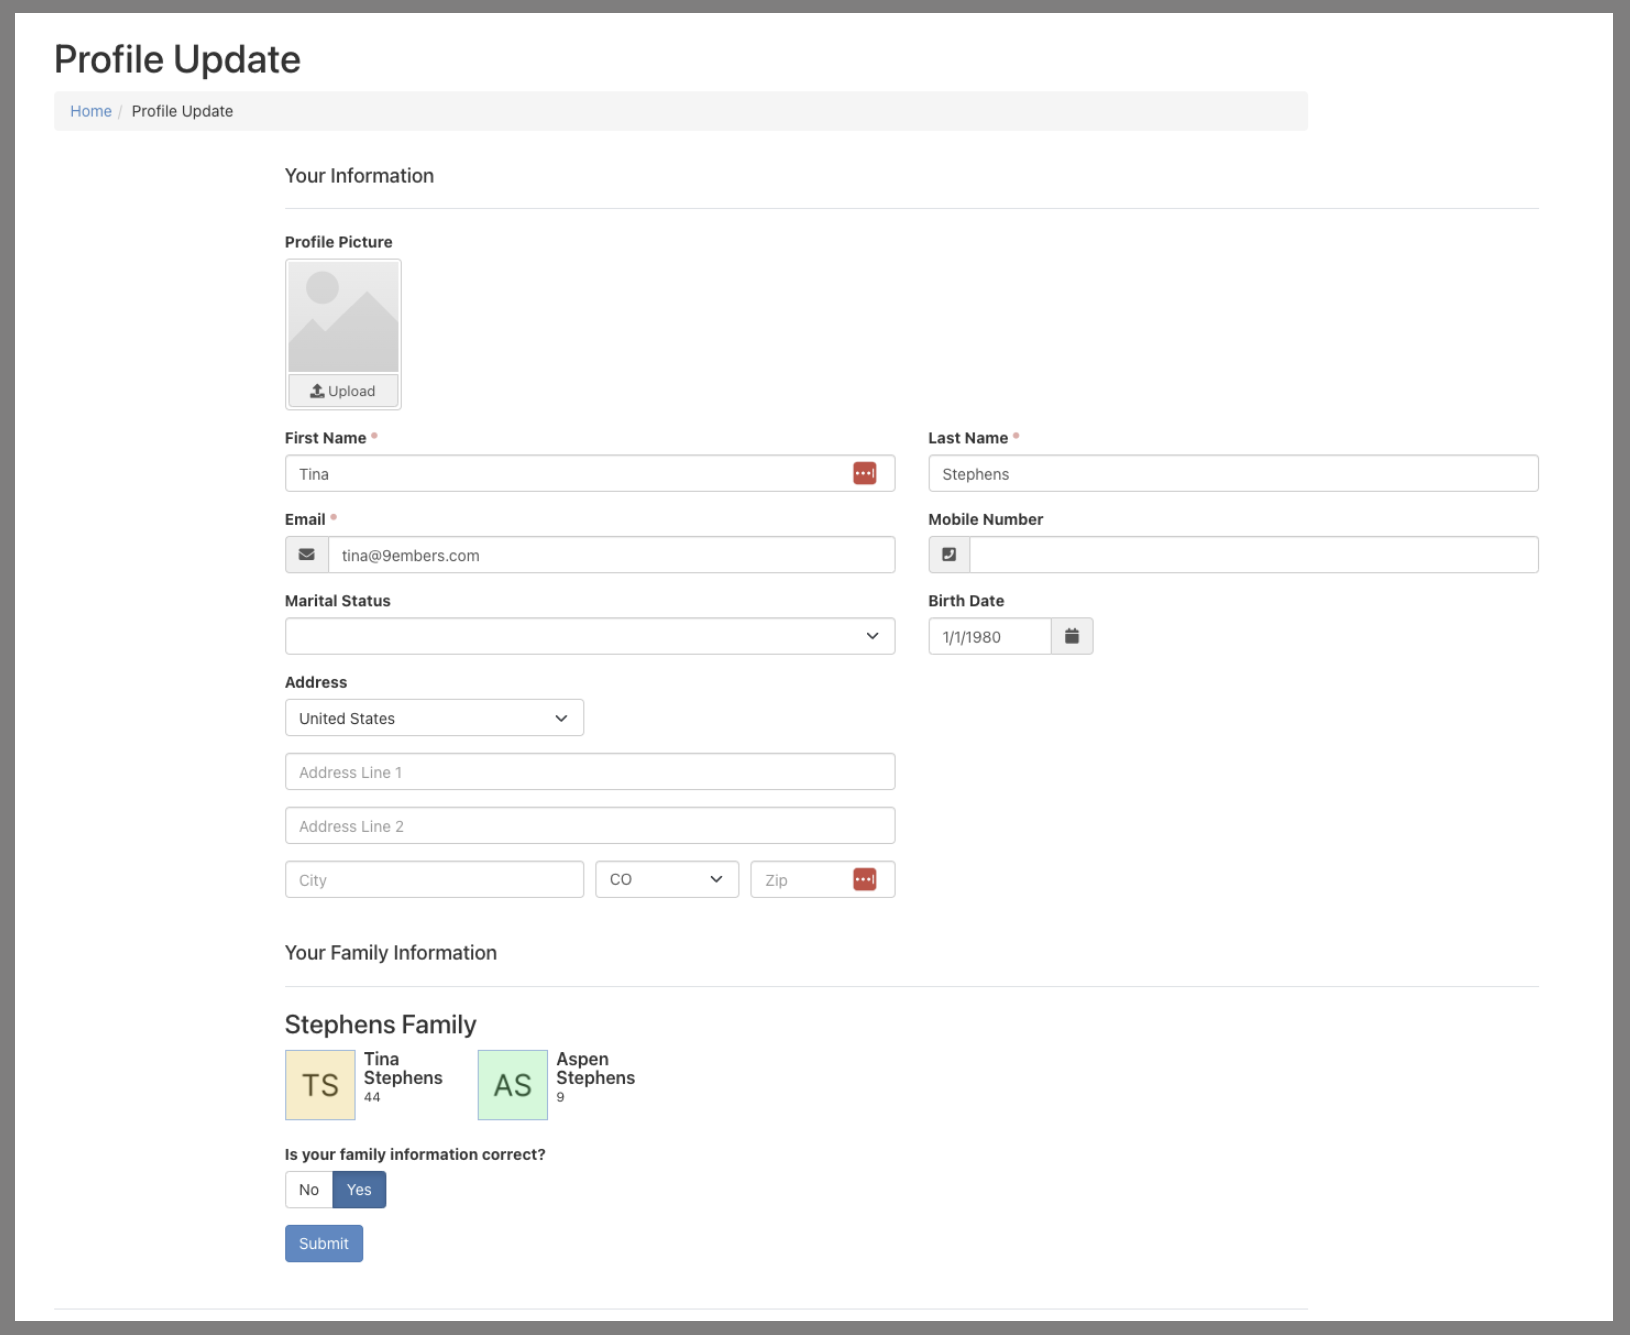Select the TS avatar for Tina Stephens
The image size is (1630, 1335).
[x=320, y=1085]
